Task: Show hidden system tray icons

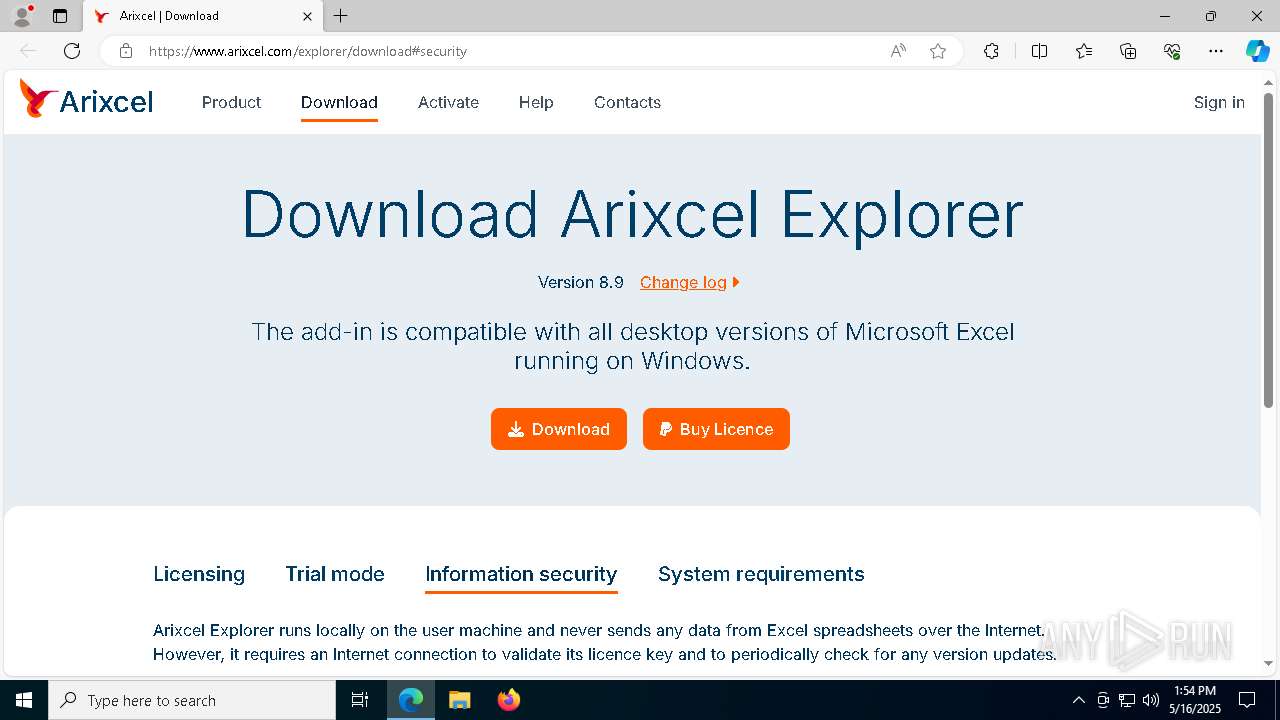Action: [x=1078, y=700]
